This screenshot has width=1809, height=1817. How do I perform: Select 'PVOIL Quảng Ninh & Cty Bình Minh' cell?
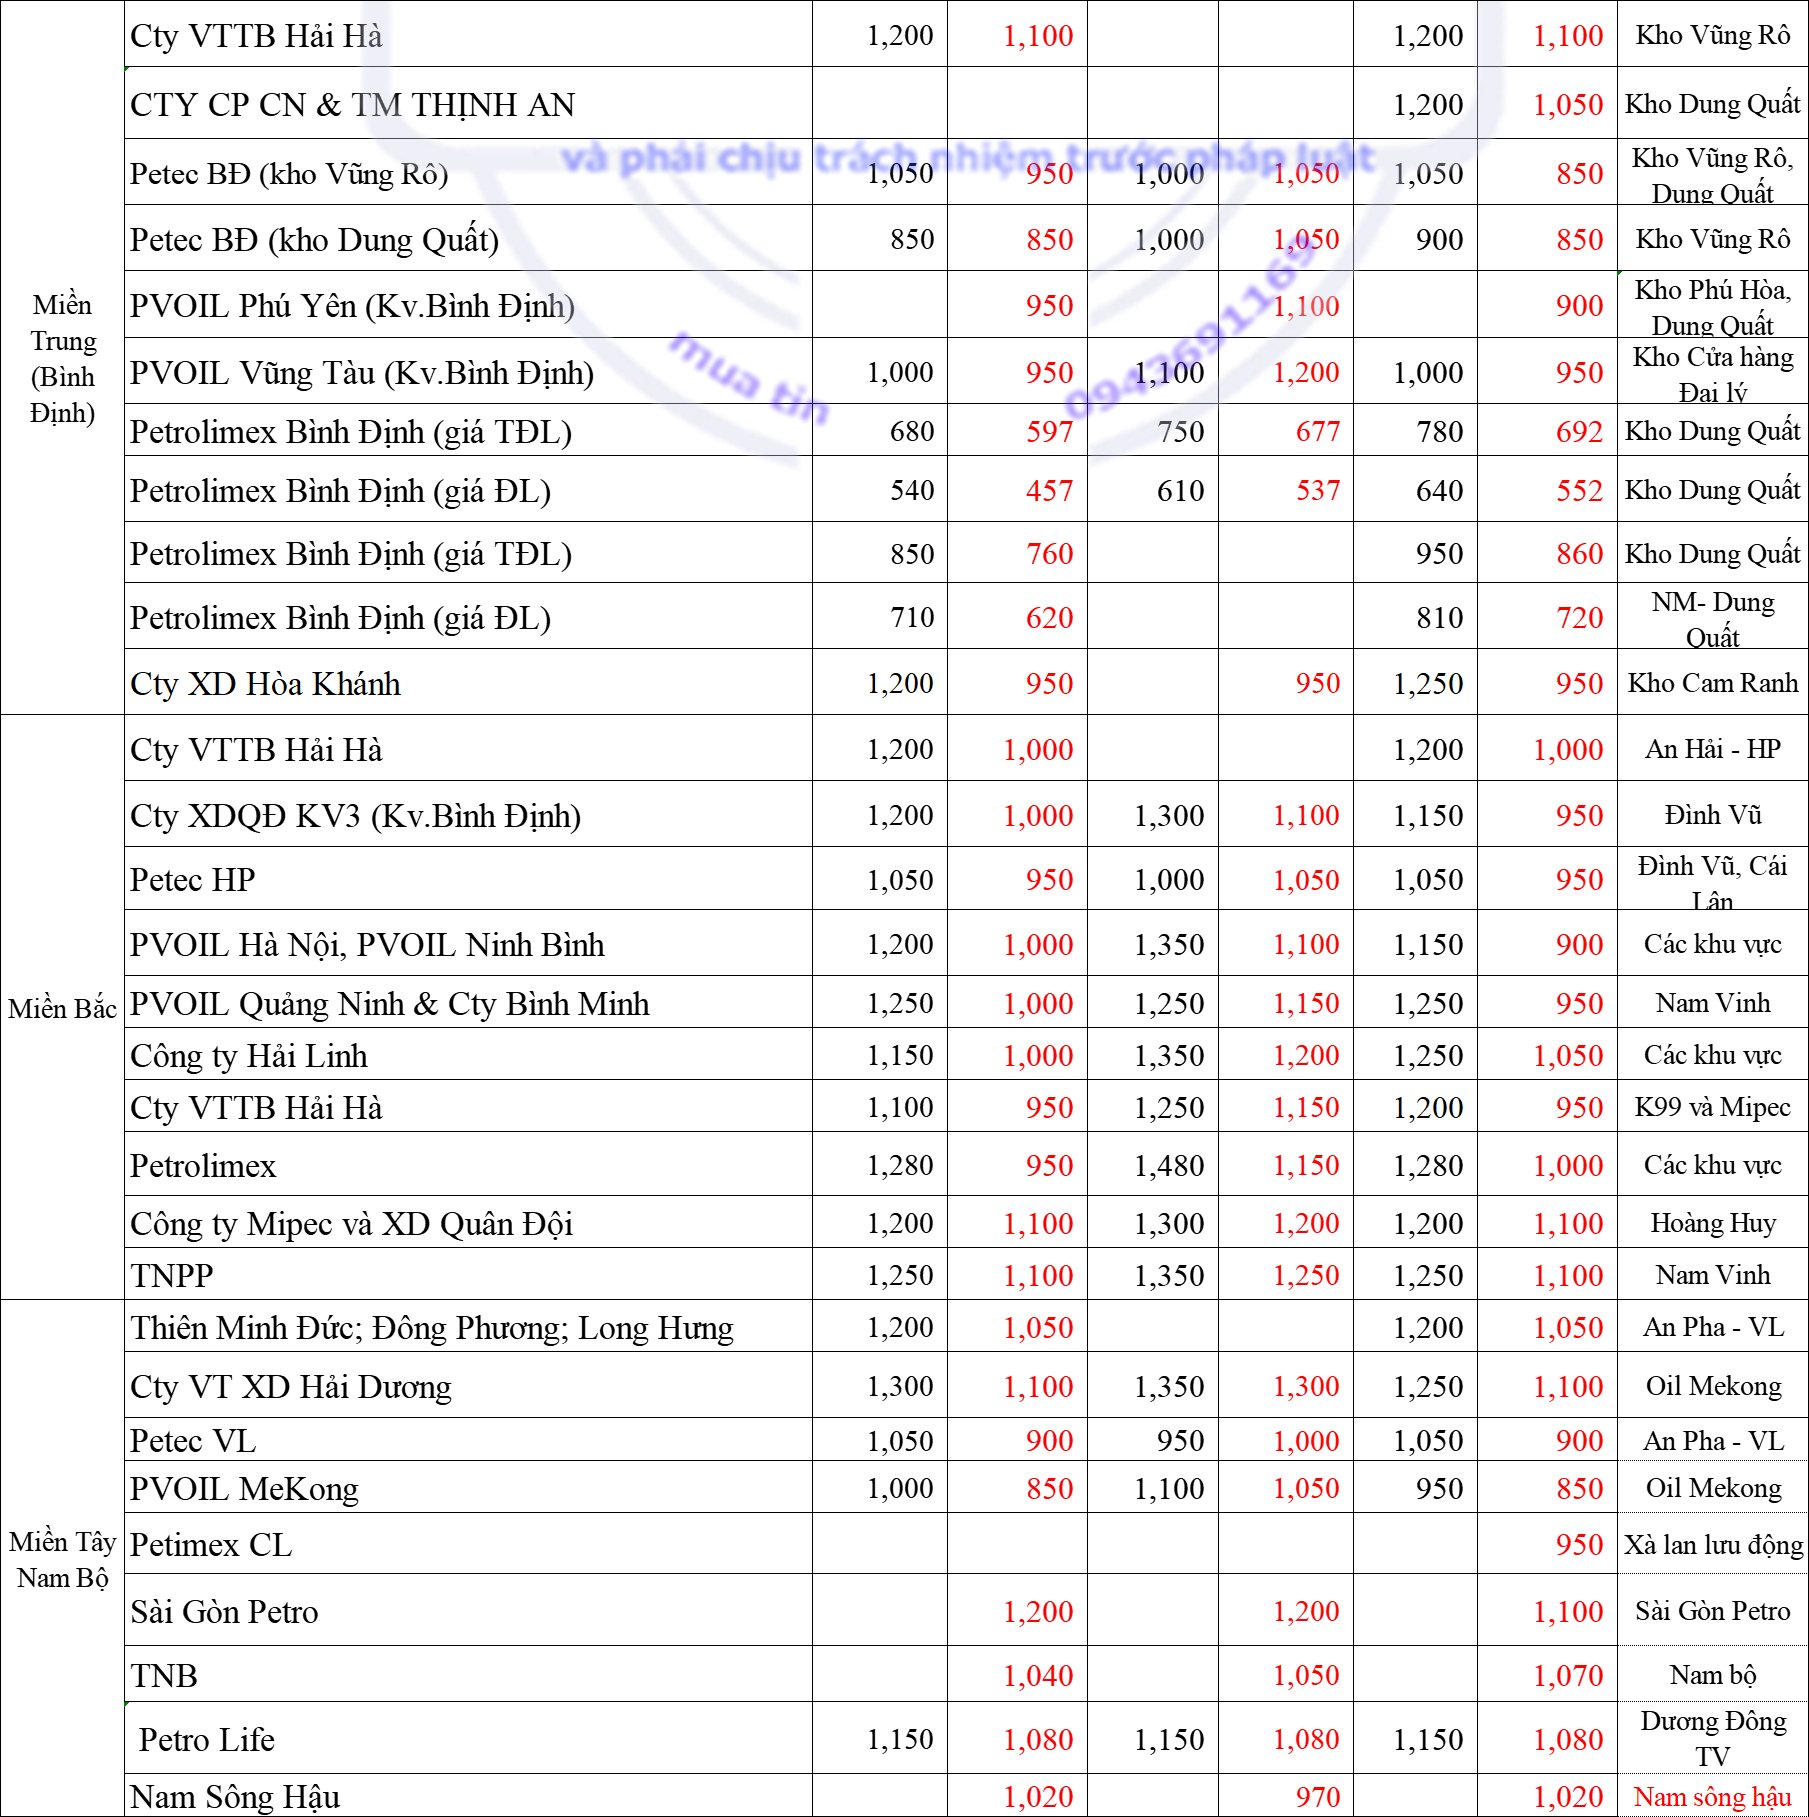pos(468,1003)
